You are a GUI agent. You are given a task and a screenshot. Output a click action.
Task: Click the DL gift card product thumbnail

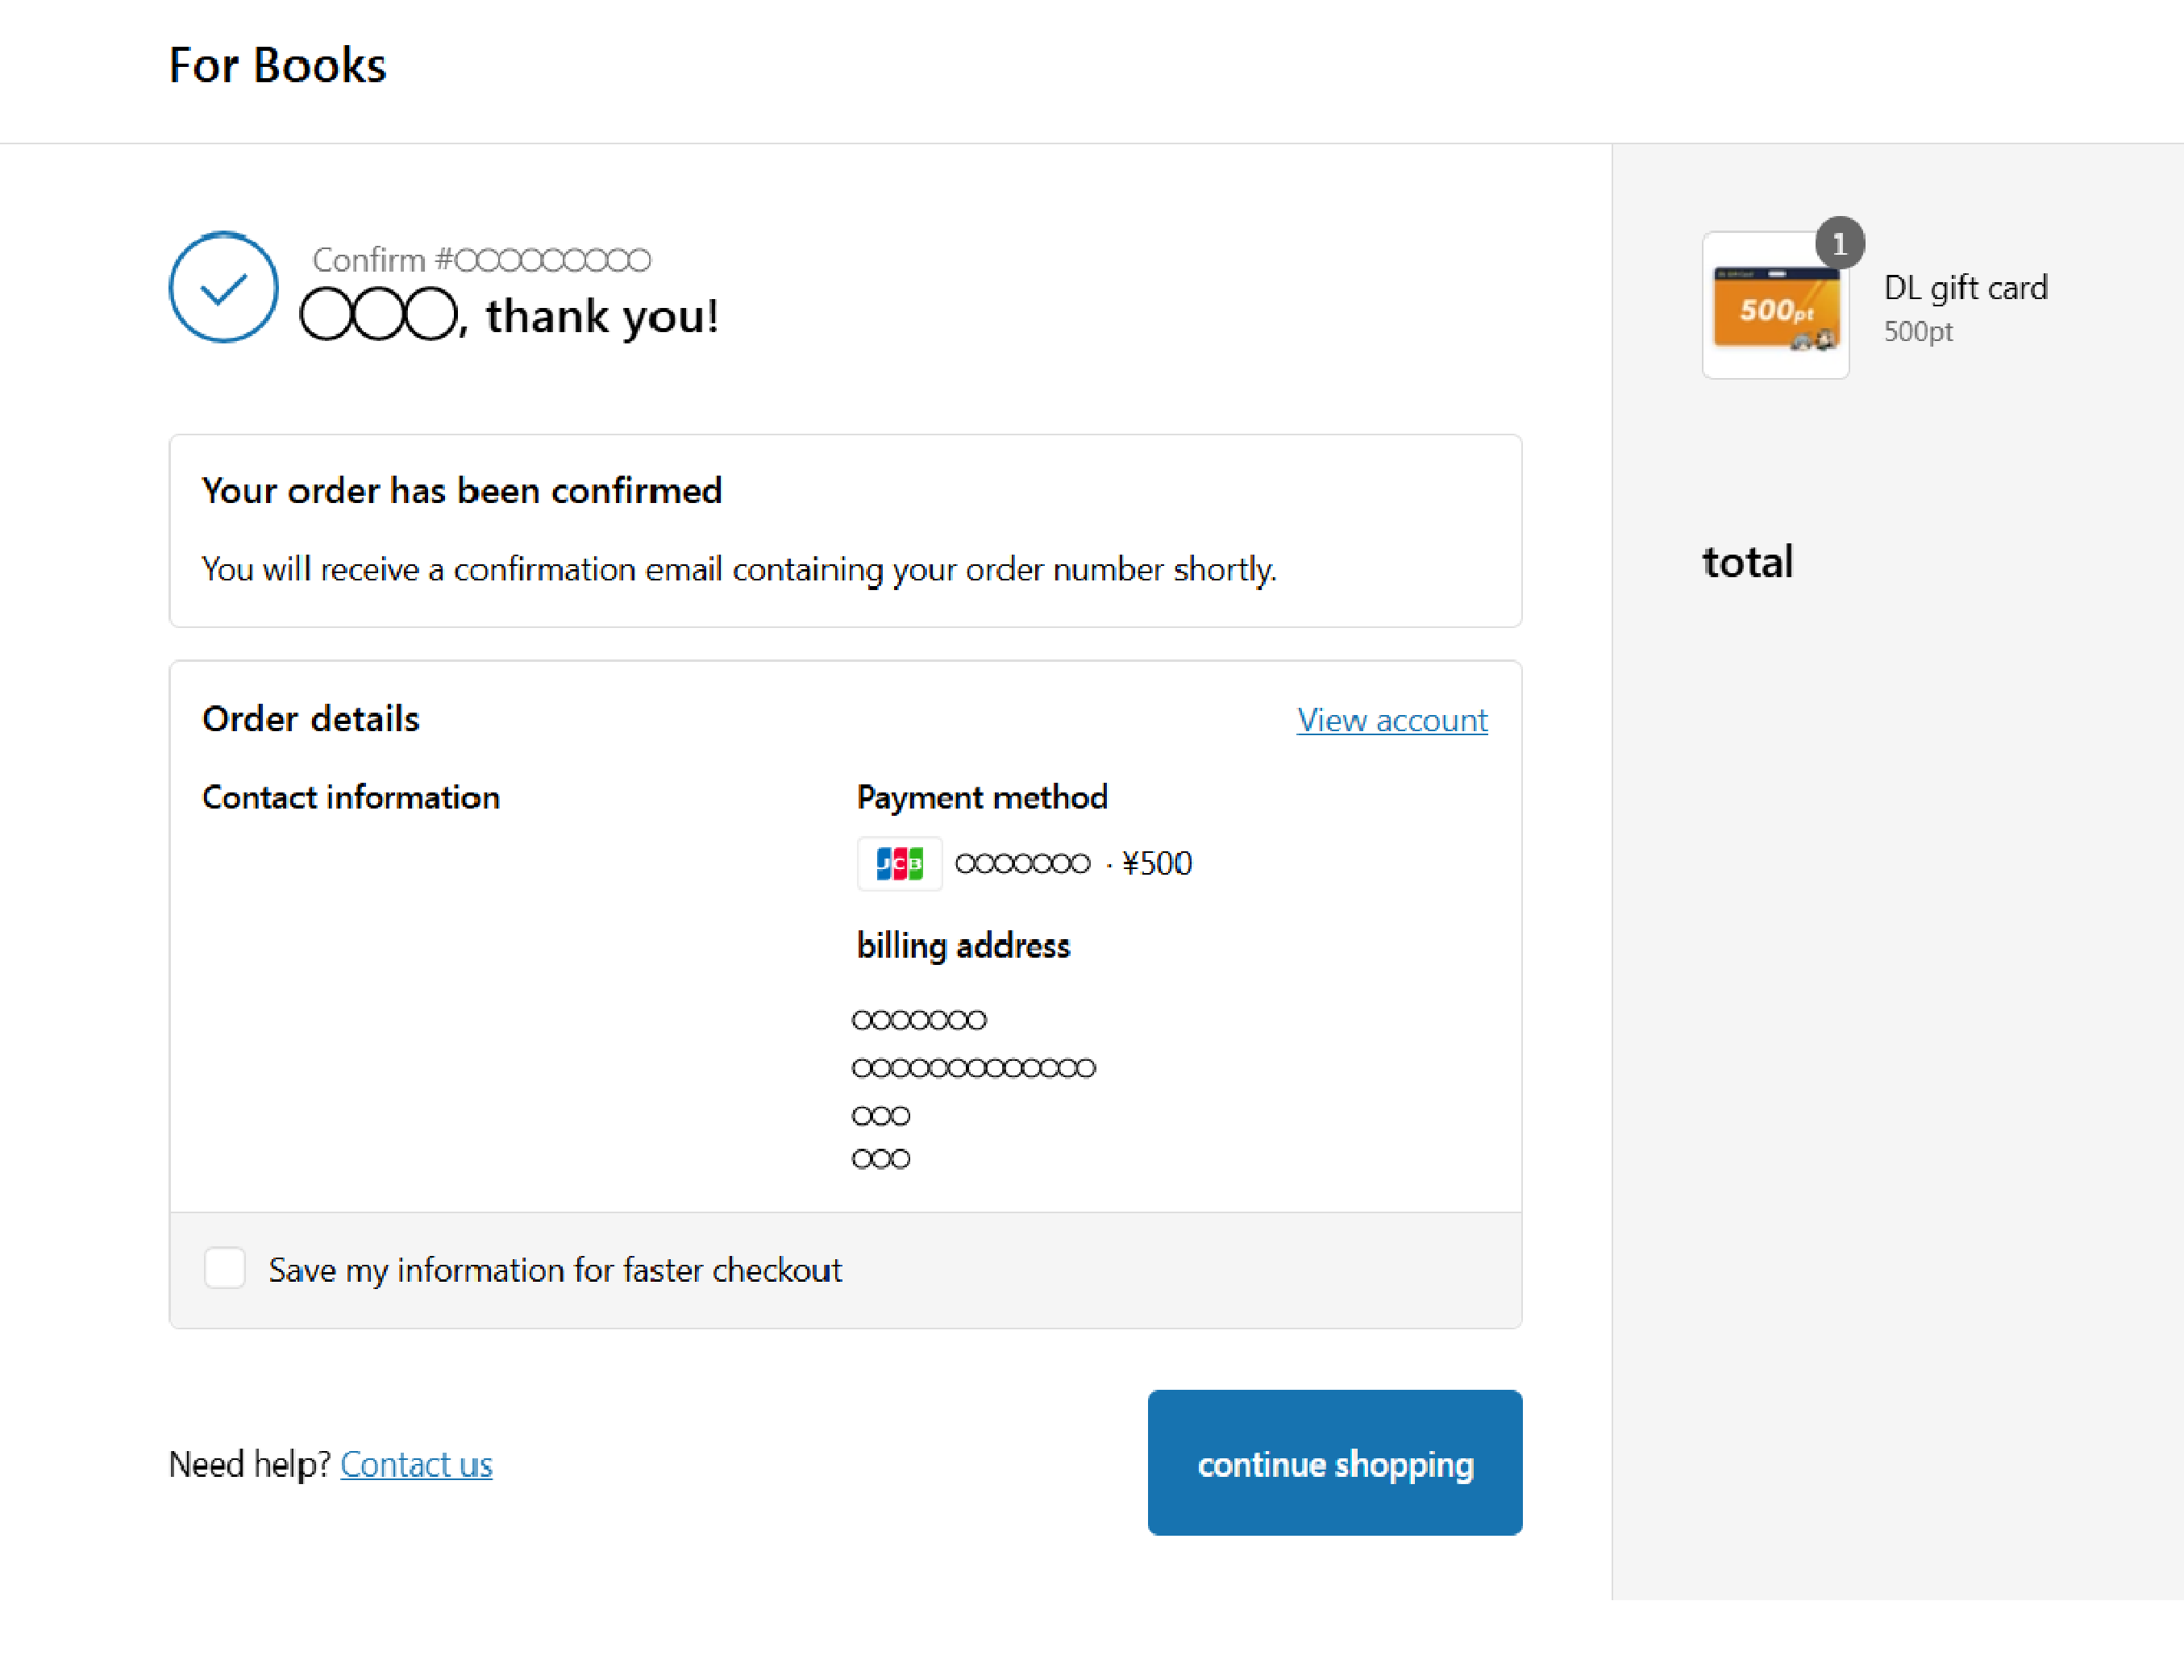[x=1776, y=305]
